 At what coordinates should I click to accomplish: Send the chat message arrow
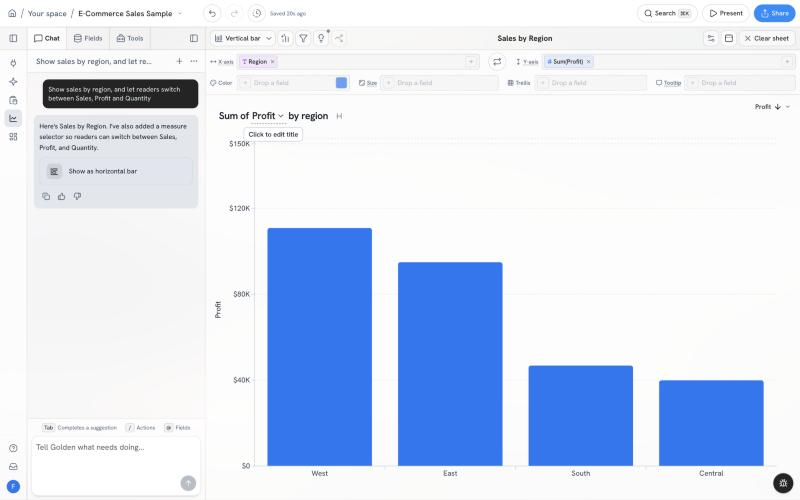point(188,483)
